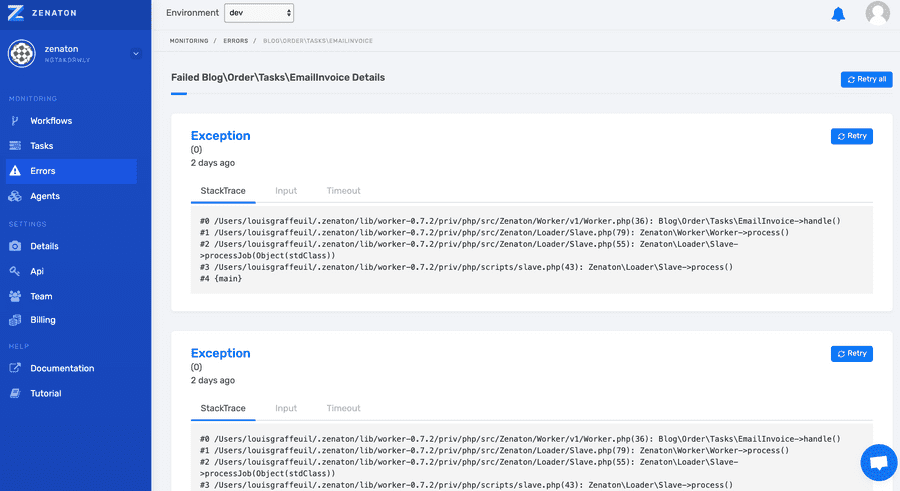The height and width of the screenshot is (491, 900).
Task: Click the Workflows branch icon
Action: click(15, 121)
